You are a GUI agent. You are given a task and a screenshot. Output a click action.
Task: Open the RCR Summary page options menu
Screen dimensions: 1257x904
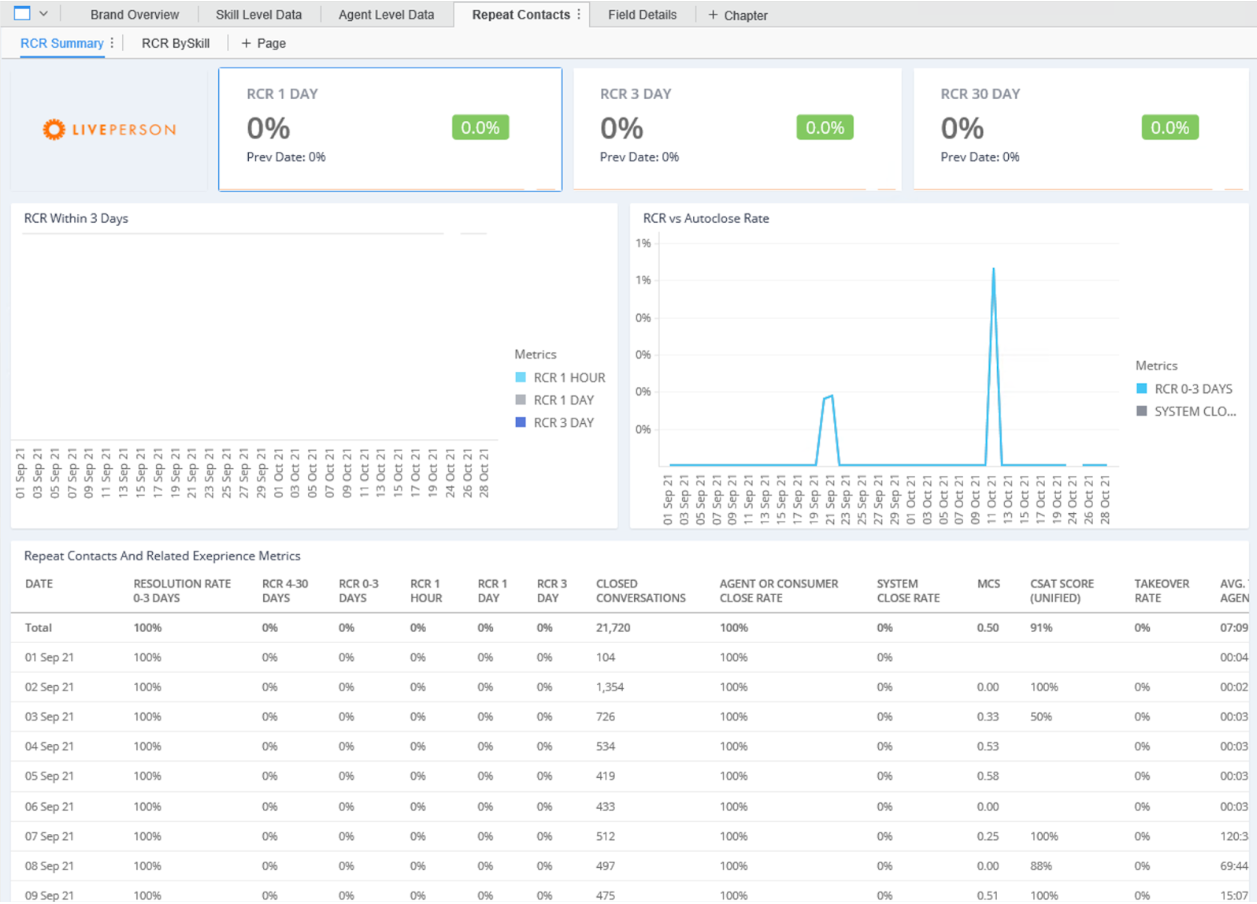[x=112, y=43]
